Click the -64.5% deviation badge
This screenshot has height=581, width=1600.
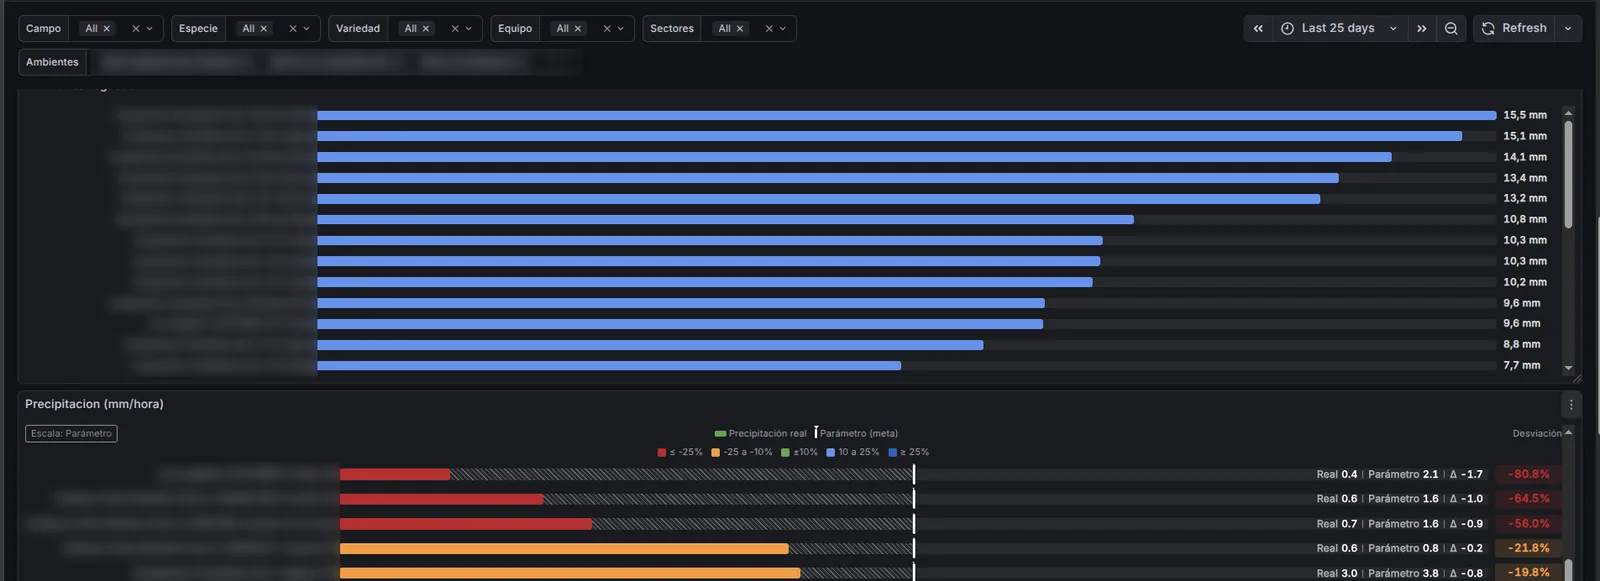pos(1529,499)
